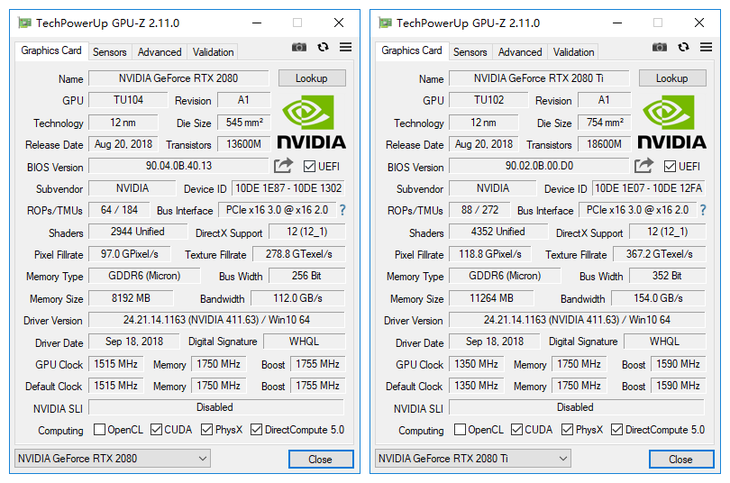Toggle OpenCL checkbox in RTX 2080 window
The width and height of the screenshot is (730, 483).
[99, 429]
